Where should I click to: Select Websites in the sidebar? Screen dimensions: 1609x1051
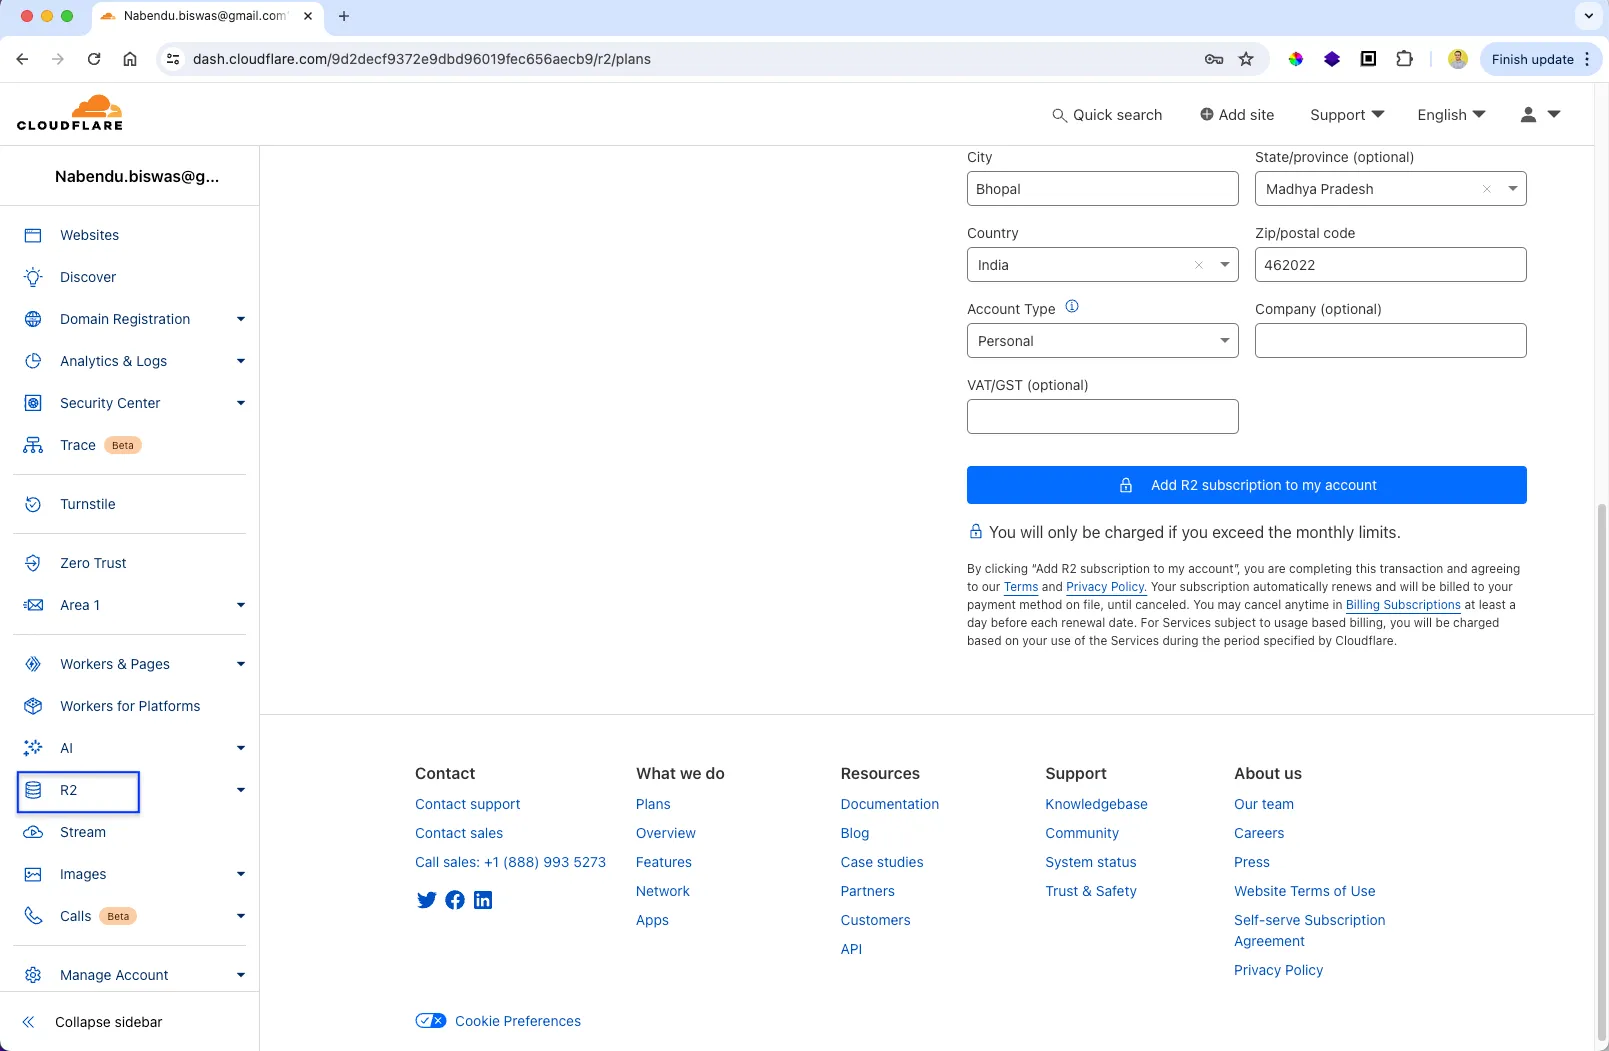point(89,235)
